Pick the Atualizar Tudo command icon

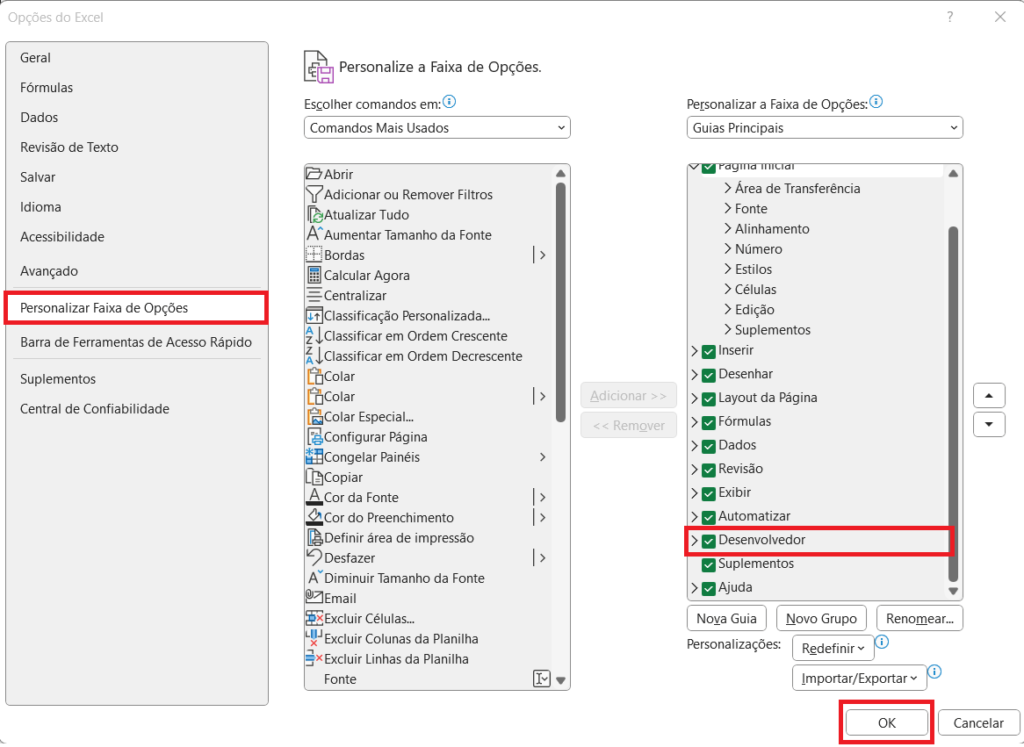point(316,214)
